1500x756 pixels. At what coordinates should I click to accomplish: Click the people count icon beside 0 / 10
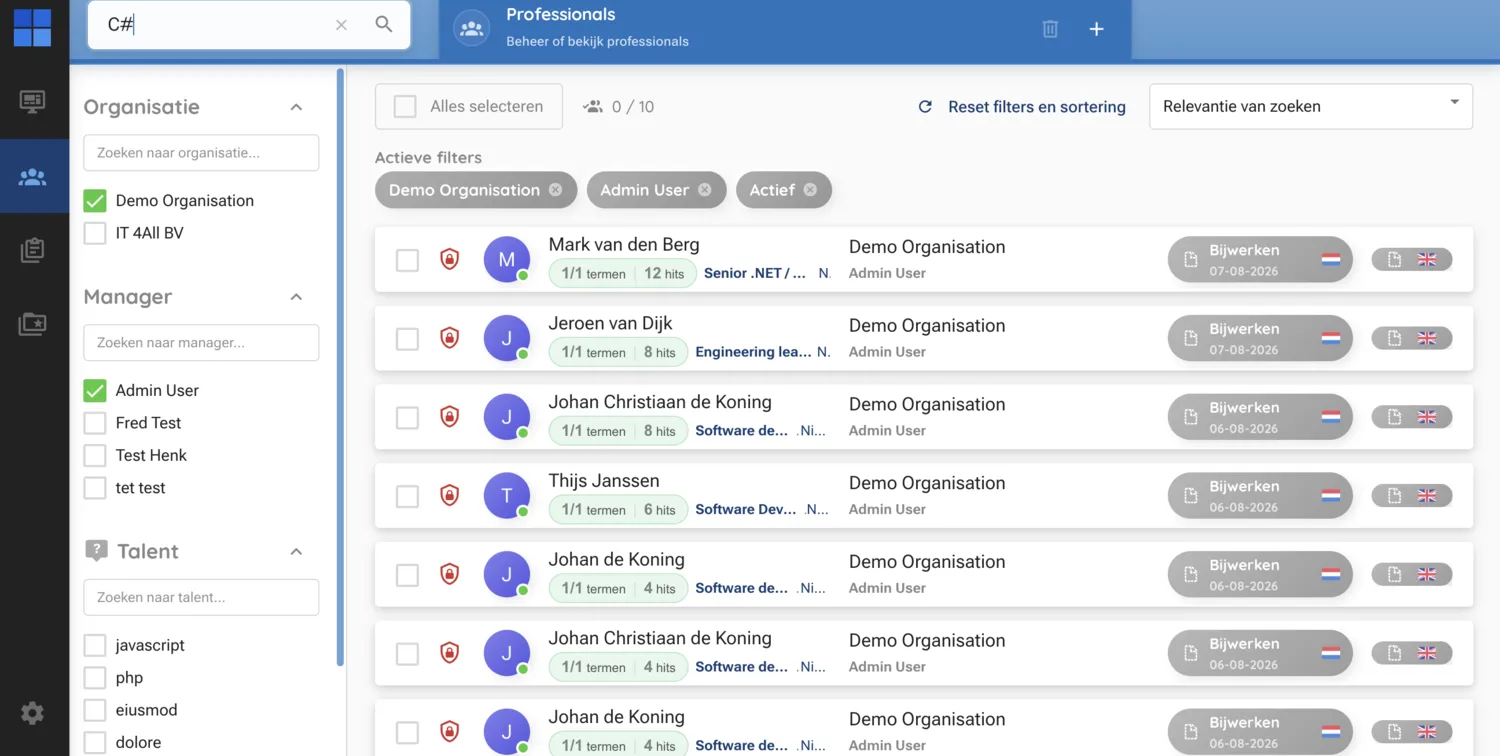pyautogui.click(x=594, y=107)
